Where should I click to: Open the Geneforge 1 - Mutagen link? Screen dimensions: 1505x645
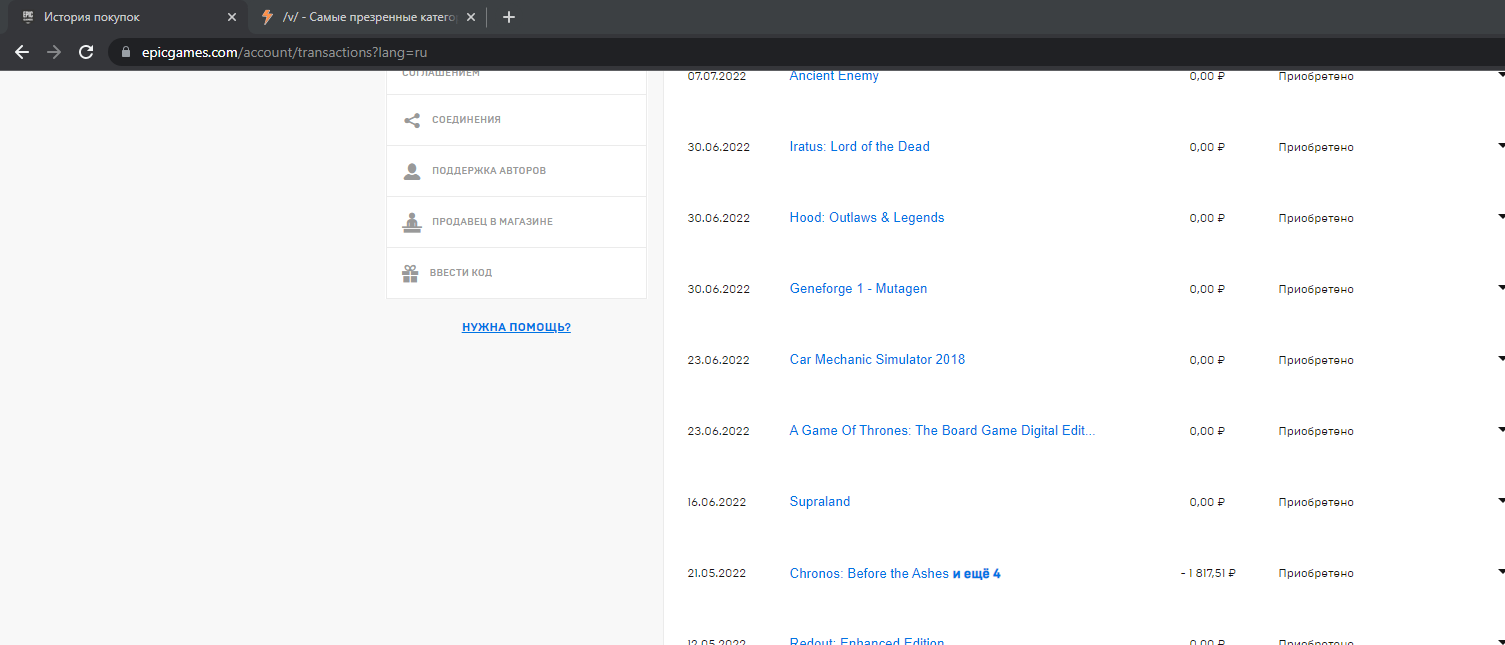point(858,289)
